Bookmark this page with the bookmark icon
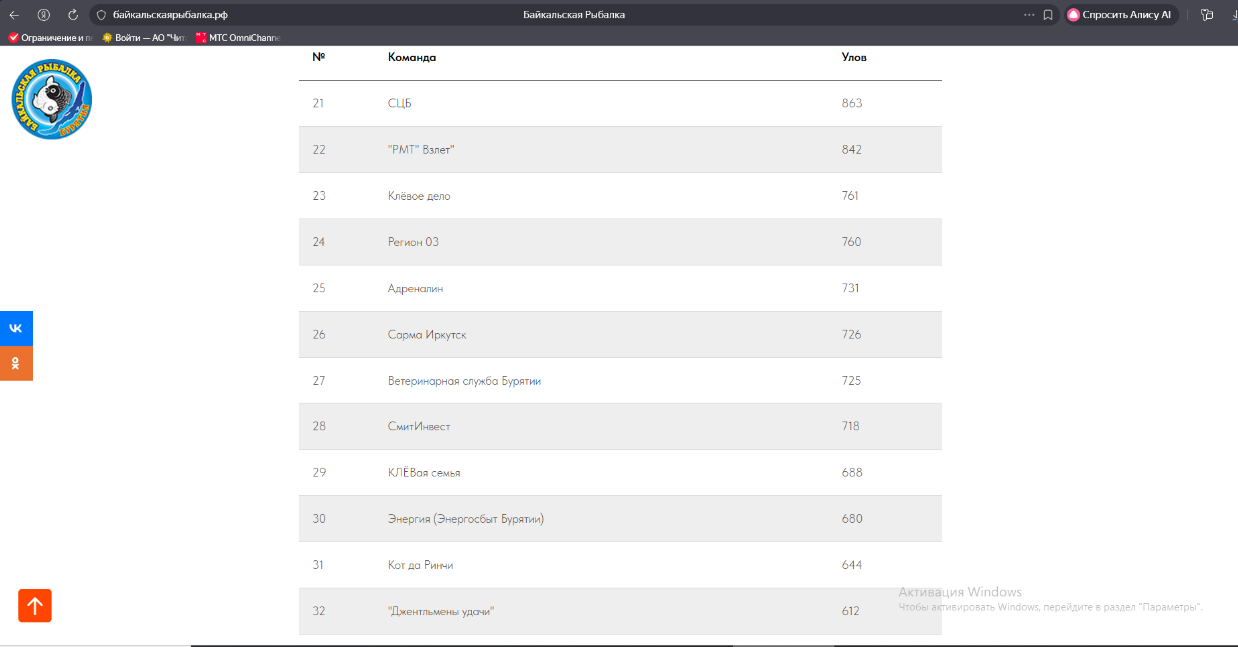Screen dimensions: 1238x647 pyautogui.click(x=1048, y=15)
